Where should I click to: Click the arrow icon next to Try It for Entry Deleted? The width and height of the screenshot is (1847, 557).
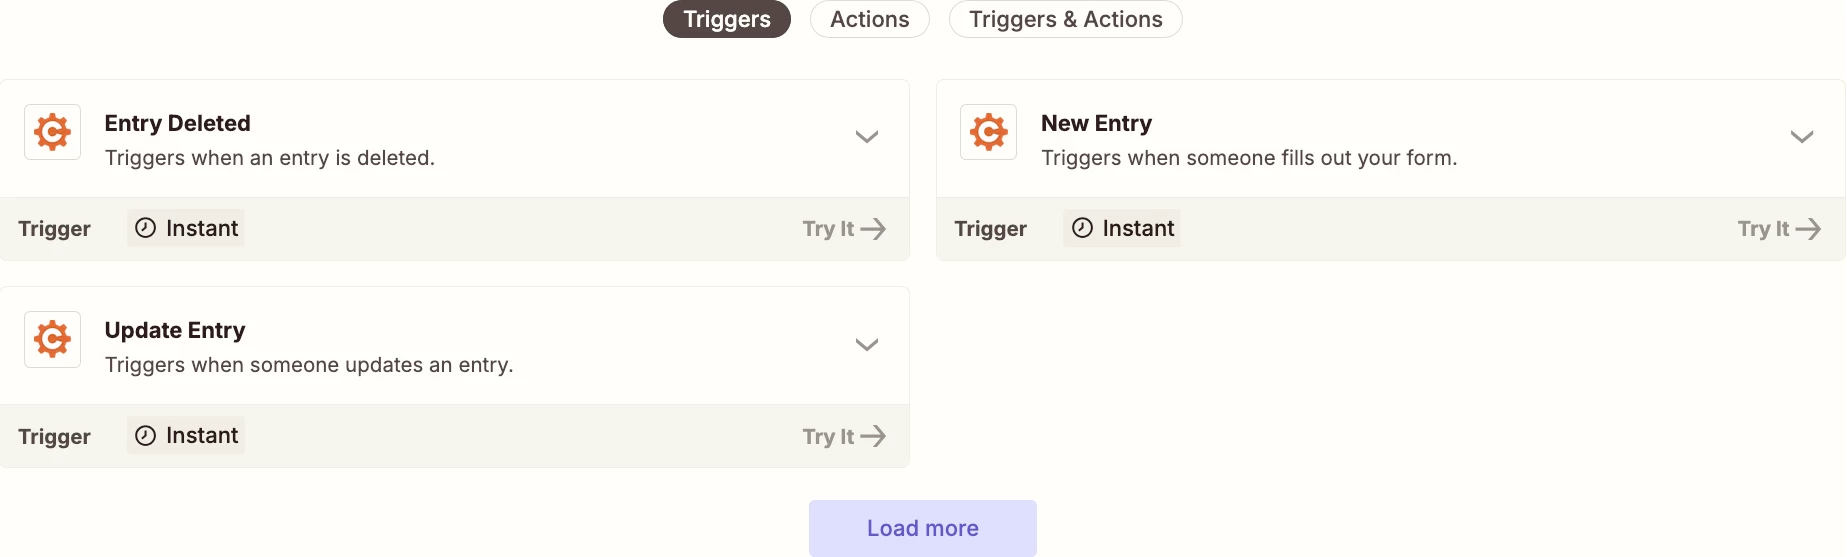(873, 229)
